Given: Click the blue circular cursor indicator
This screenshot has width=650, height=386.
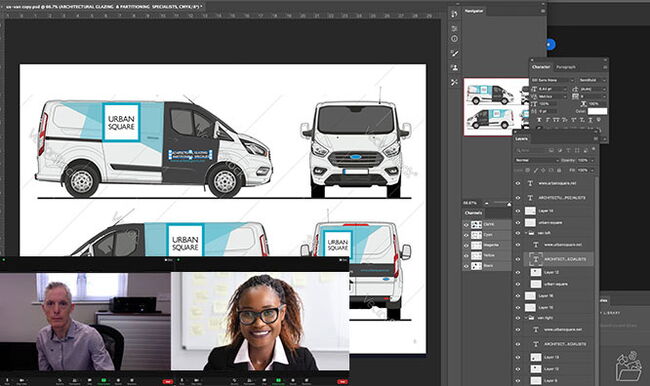Looking at the screenshot, I should pos(550,44).
